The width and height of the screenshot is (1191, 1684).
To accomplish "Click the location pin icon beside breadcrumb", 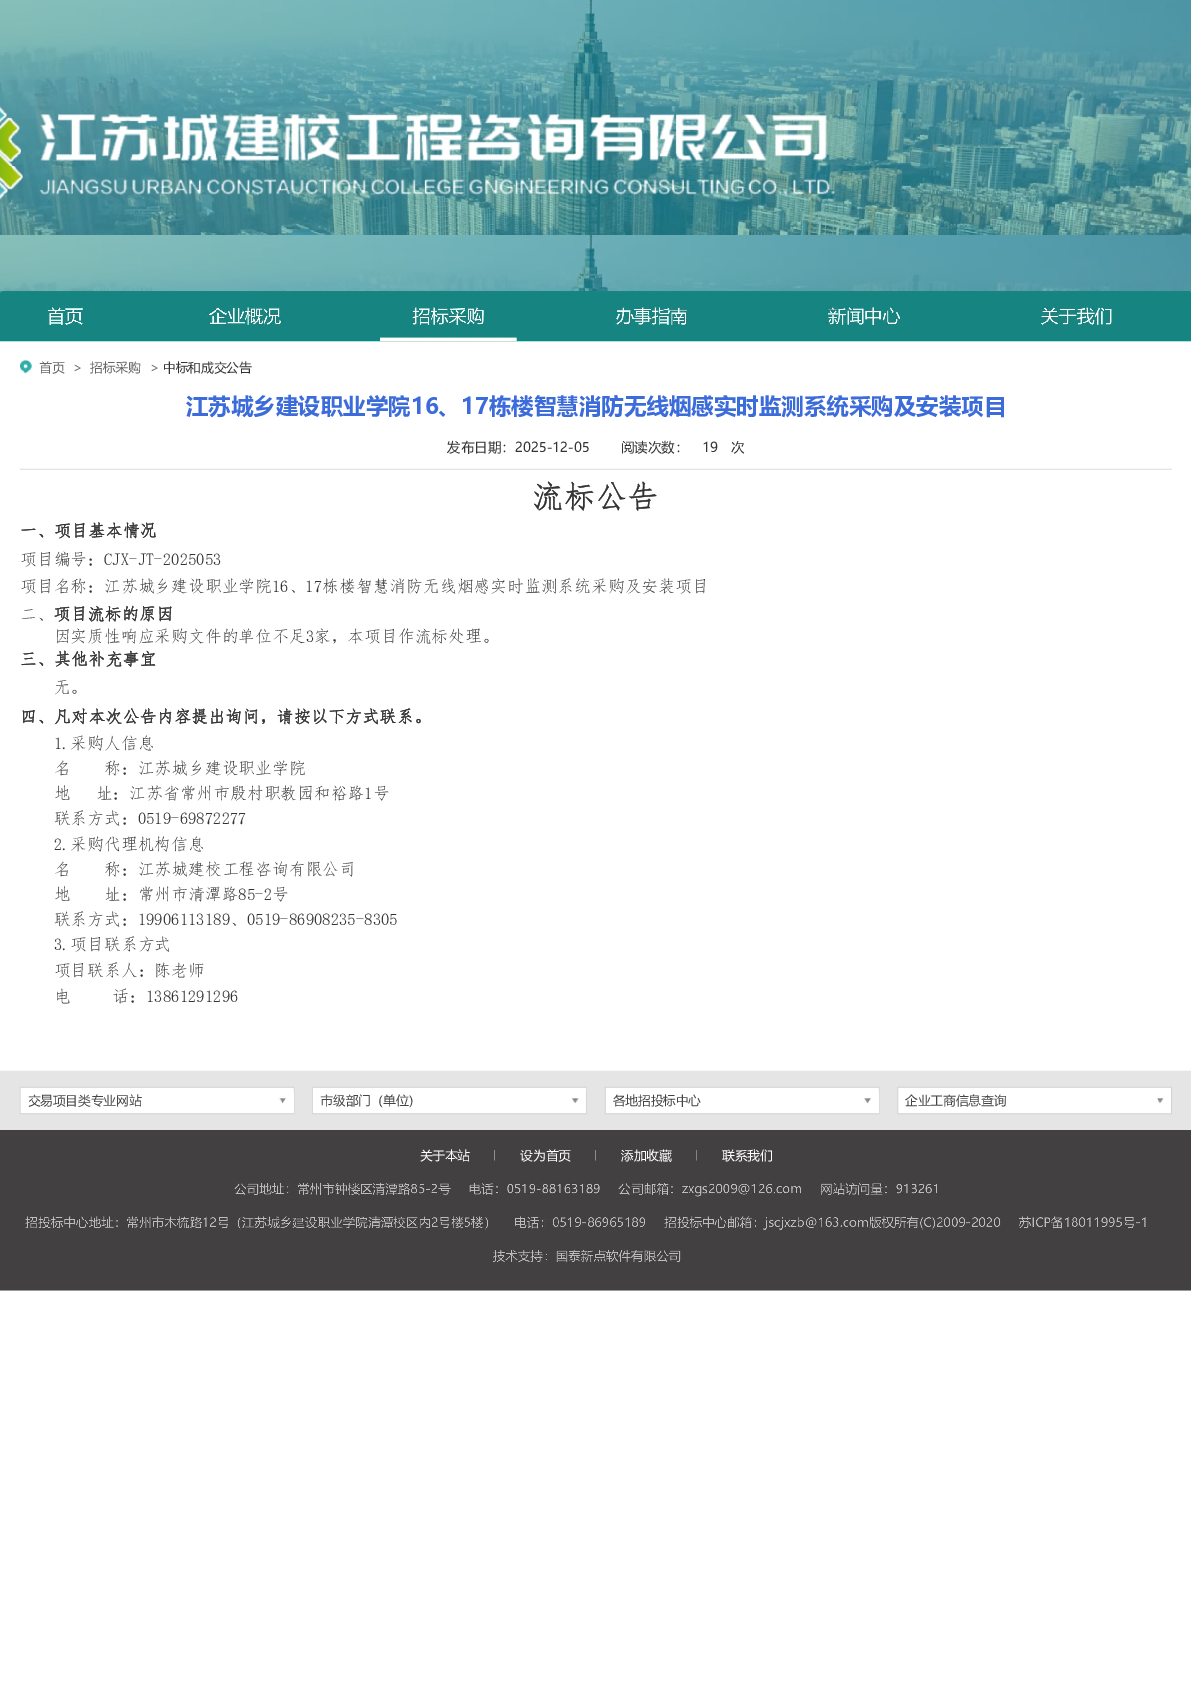I will coord(26,367).
